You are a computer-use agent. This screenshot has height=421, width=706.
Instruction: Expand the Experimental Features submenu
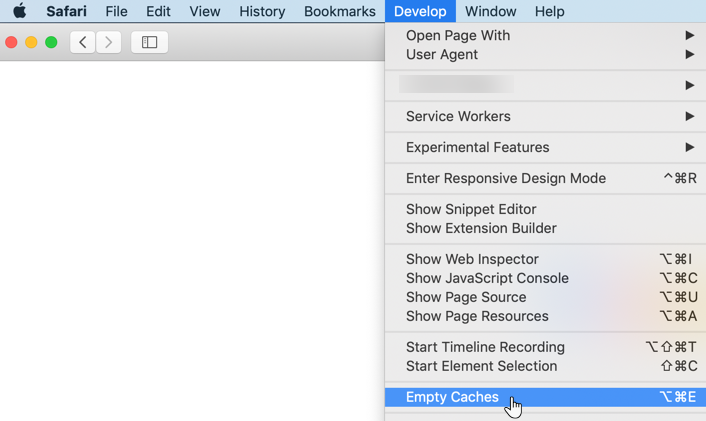pos(545,147)
